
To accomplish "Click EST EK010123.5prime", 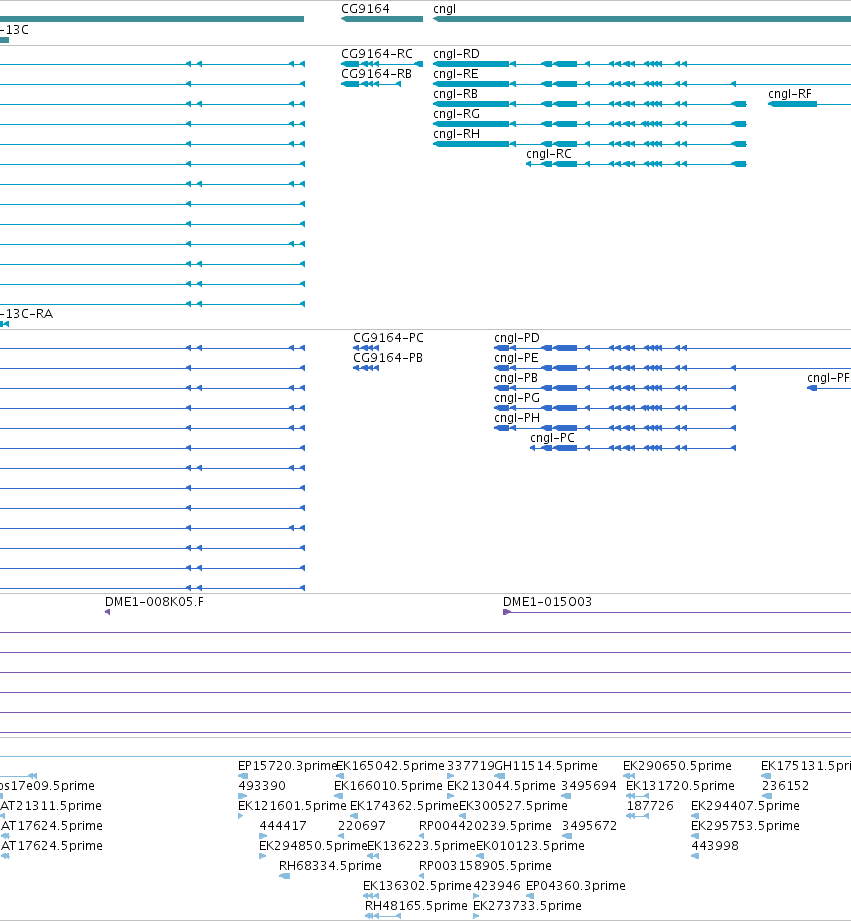I will tap(530, 845).
